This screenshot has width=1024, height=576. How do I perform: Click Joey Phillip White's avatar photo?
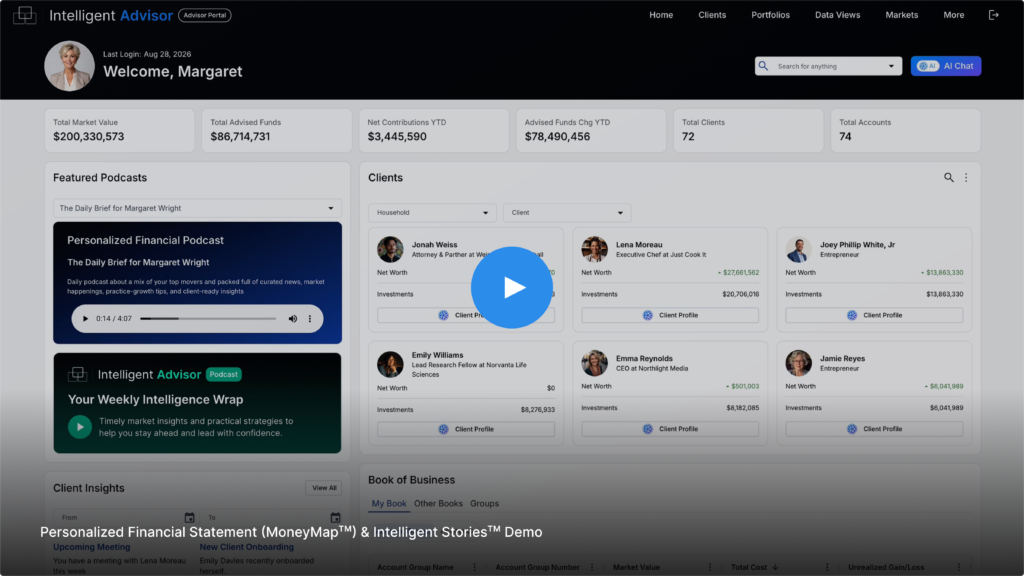click(799, 249)
